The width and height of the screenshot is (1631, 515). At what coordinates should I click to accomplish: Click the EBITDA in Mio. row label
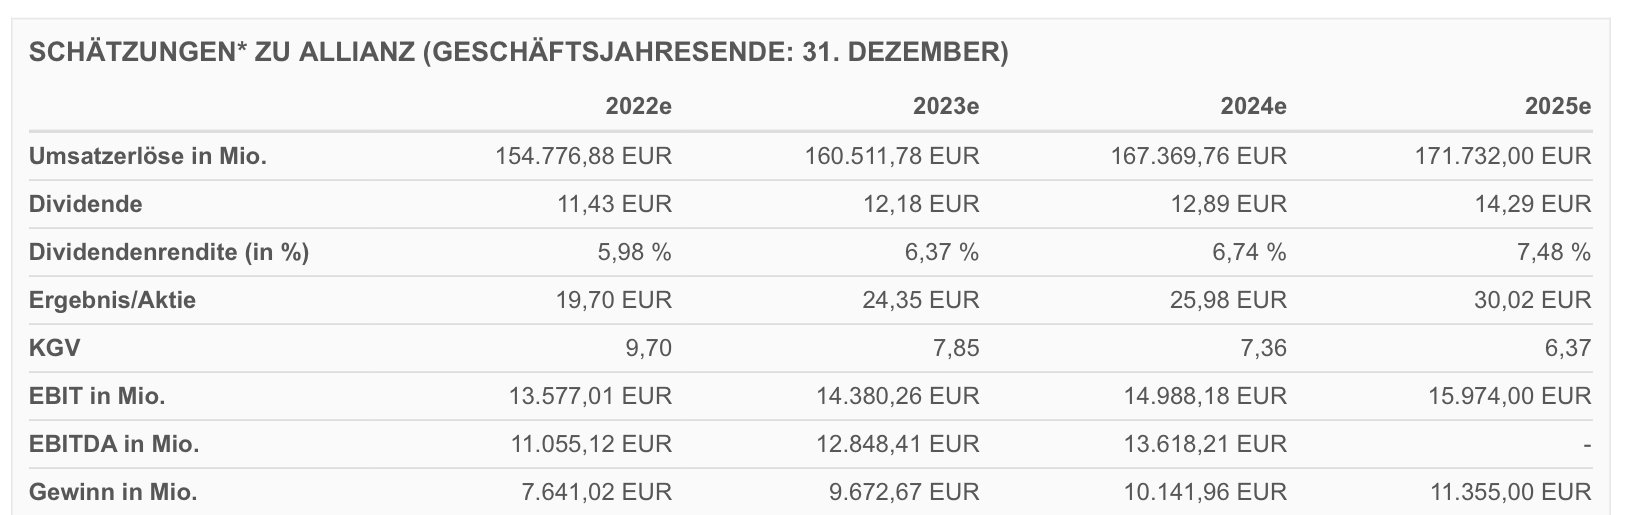[114, 444]
